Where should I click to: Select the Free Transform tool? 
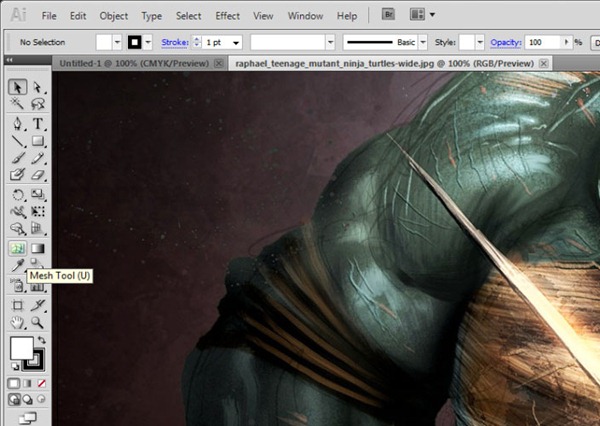[x=38, y=211]
